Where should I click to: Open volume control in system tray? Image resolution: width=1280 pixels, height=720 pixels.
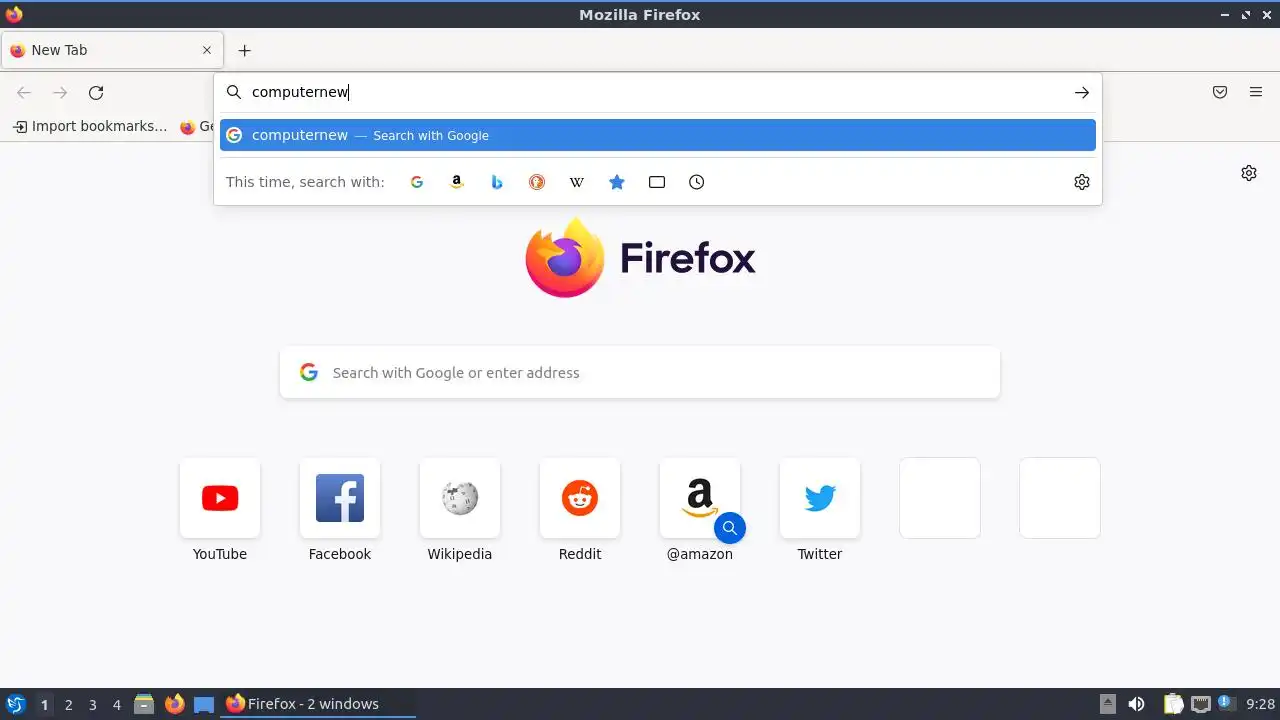tap(1136, 704)
